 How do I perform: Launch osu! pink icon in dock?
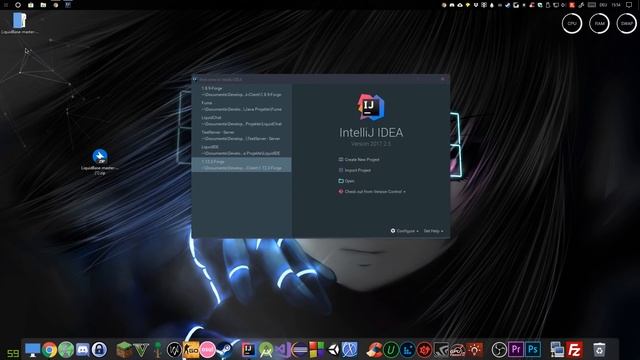click(x=207, y=350)
